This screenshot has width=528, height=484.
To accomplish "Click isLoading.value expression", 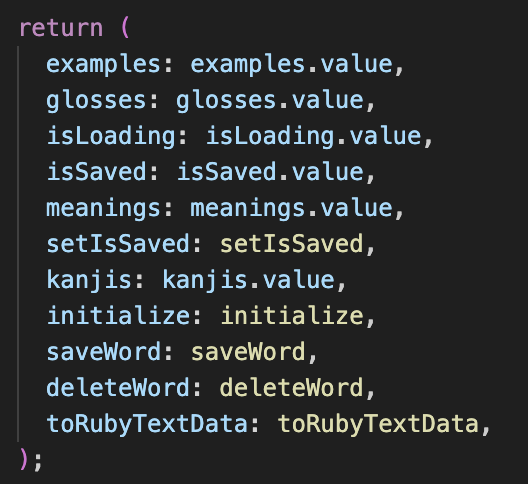I will pos(314,137).
